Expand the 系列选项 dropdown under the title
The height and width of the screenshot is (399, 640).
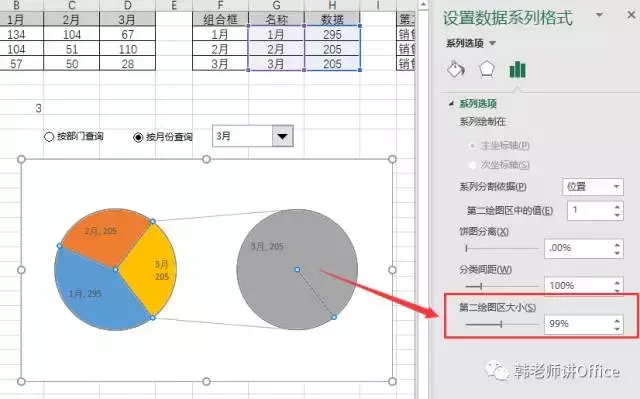493,43
